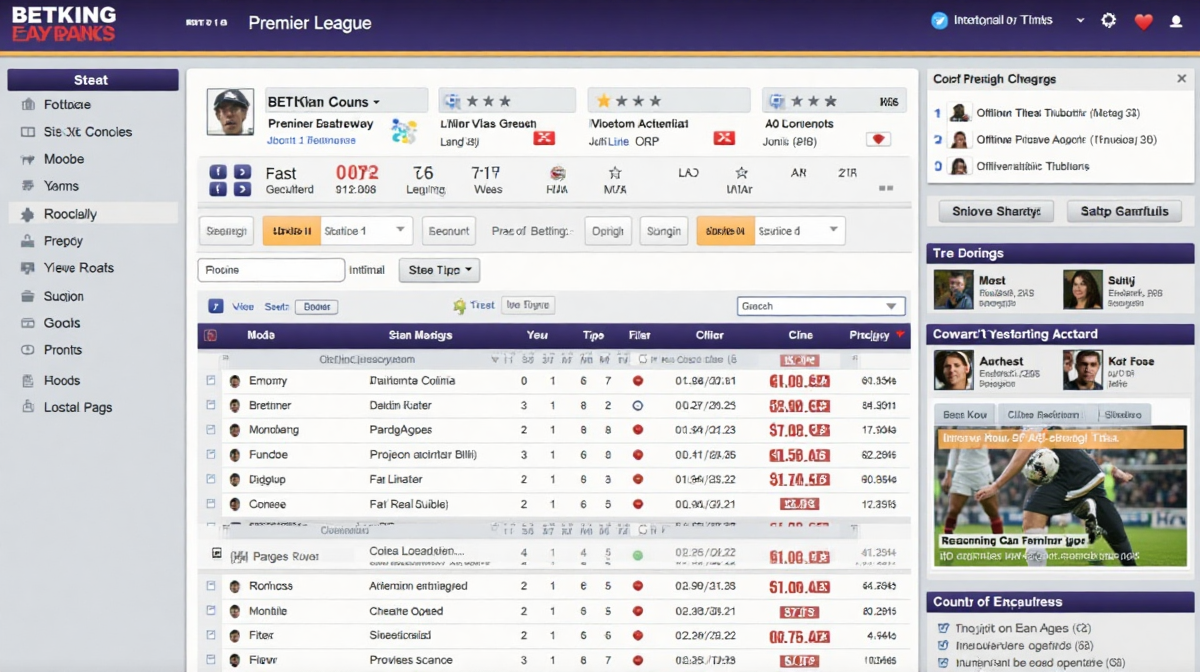
Task: Click the settings gear icon in header
Action: pos(1108,21)
